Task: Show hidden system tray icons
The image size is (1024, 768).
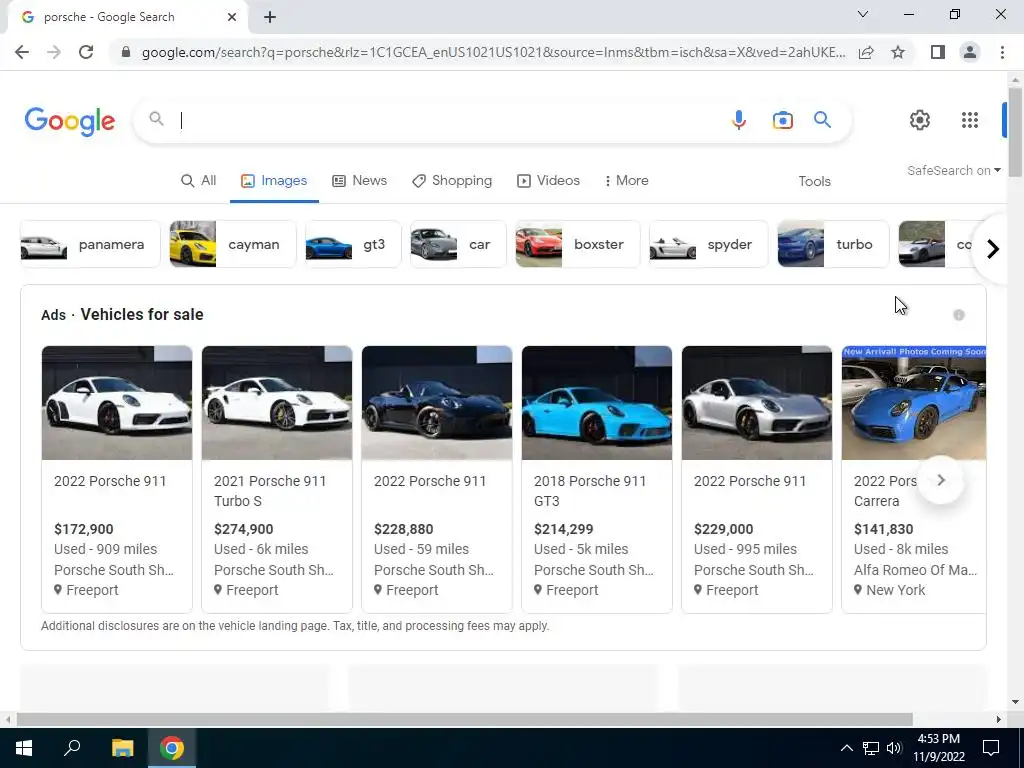Action: click(x=846, y=748)
